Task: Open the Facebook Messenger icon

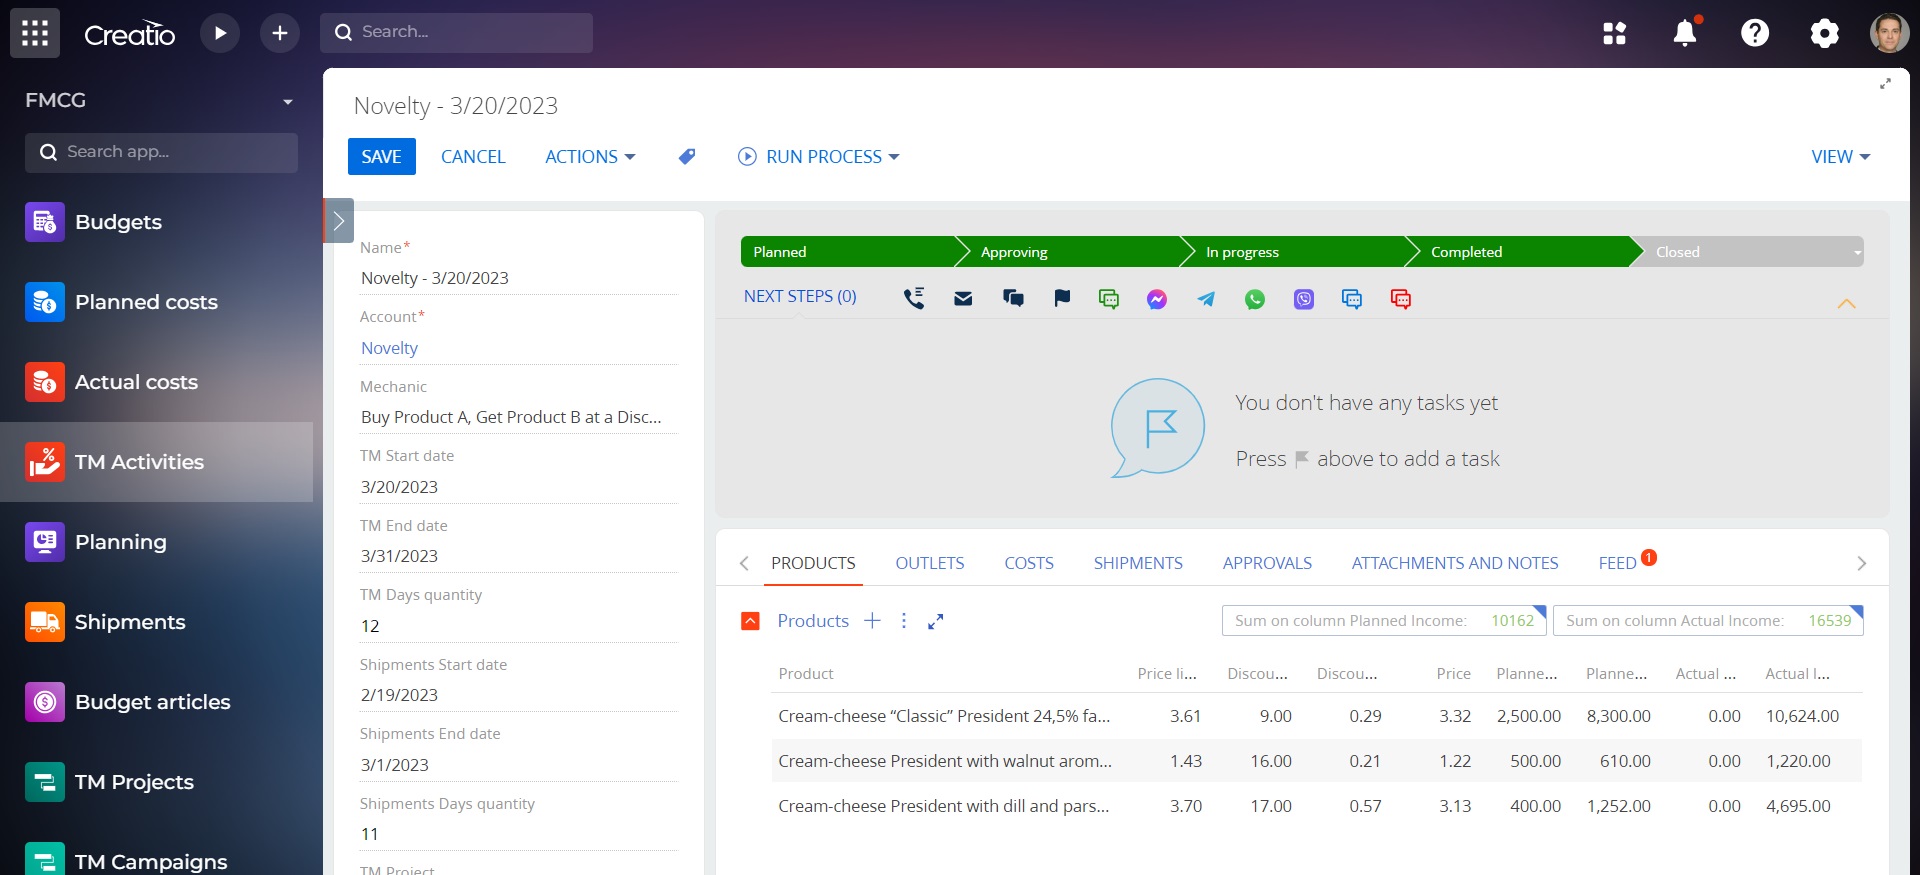Action: coord(1157,298)
